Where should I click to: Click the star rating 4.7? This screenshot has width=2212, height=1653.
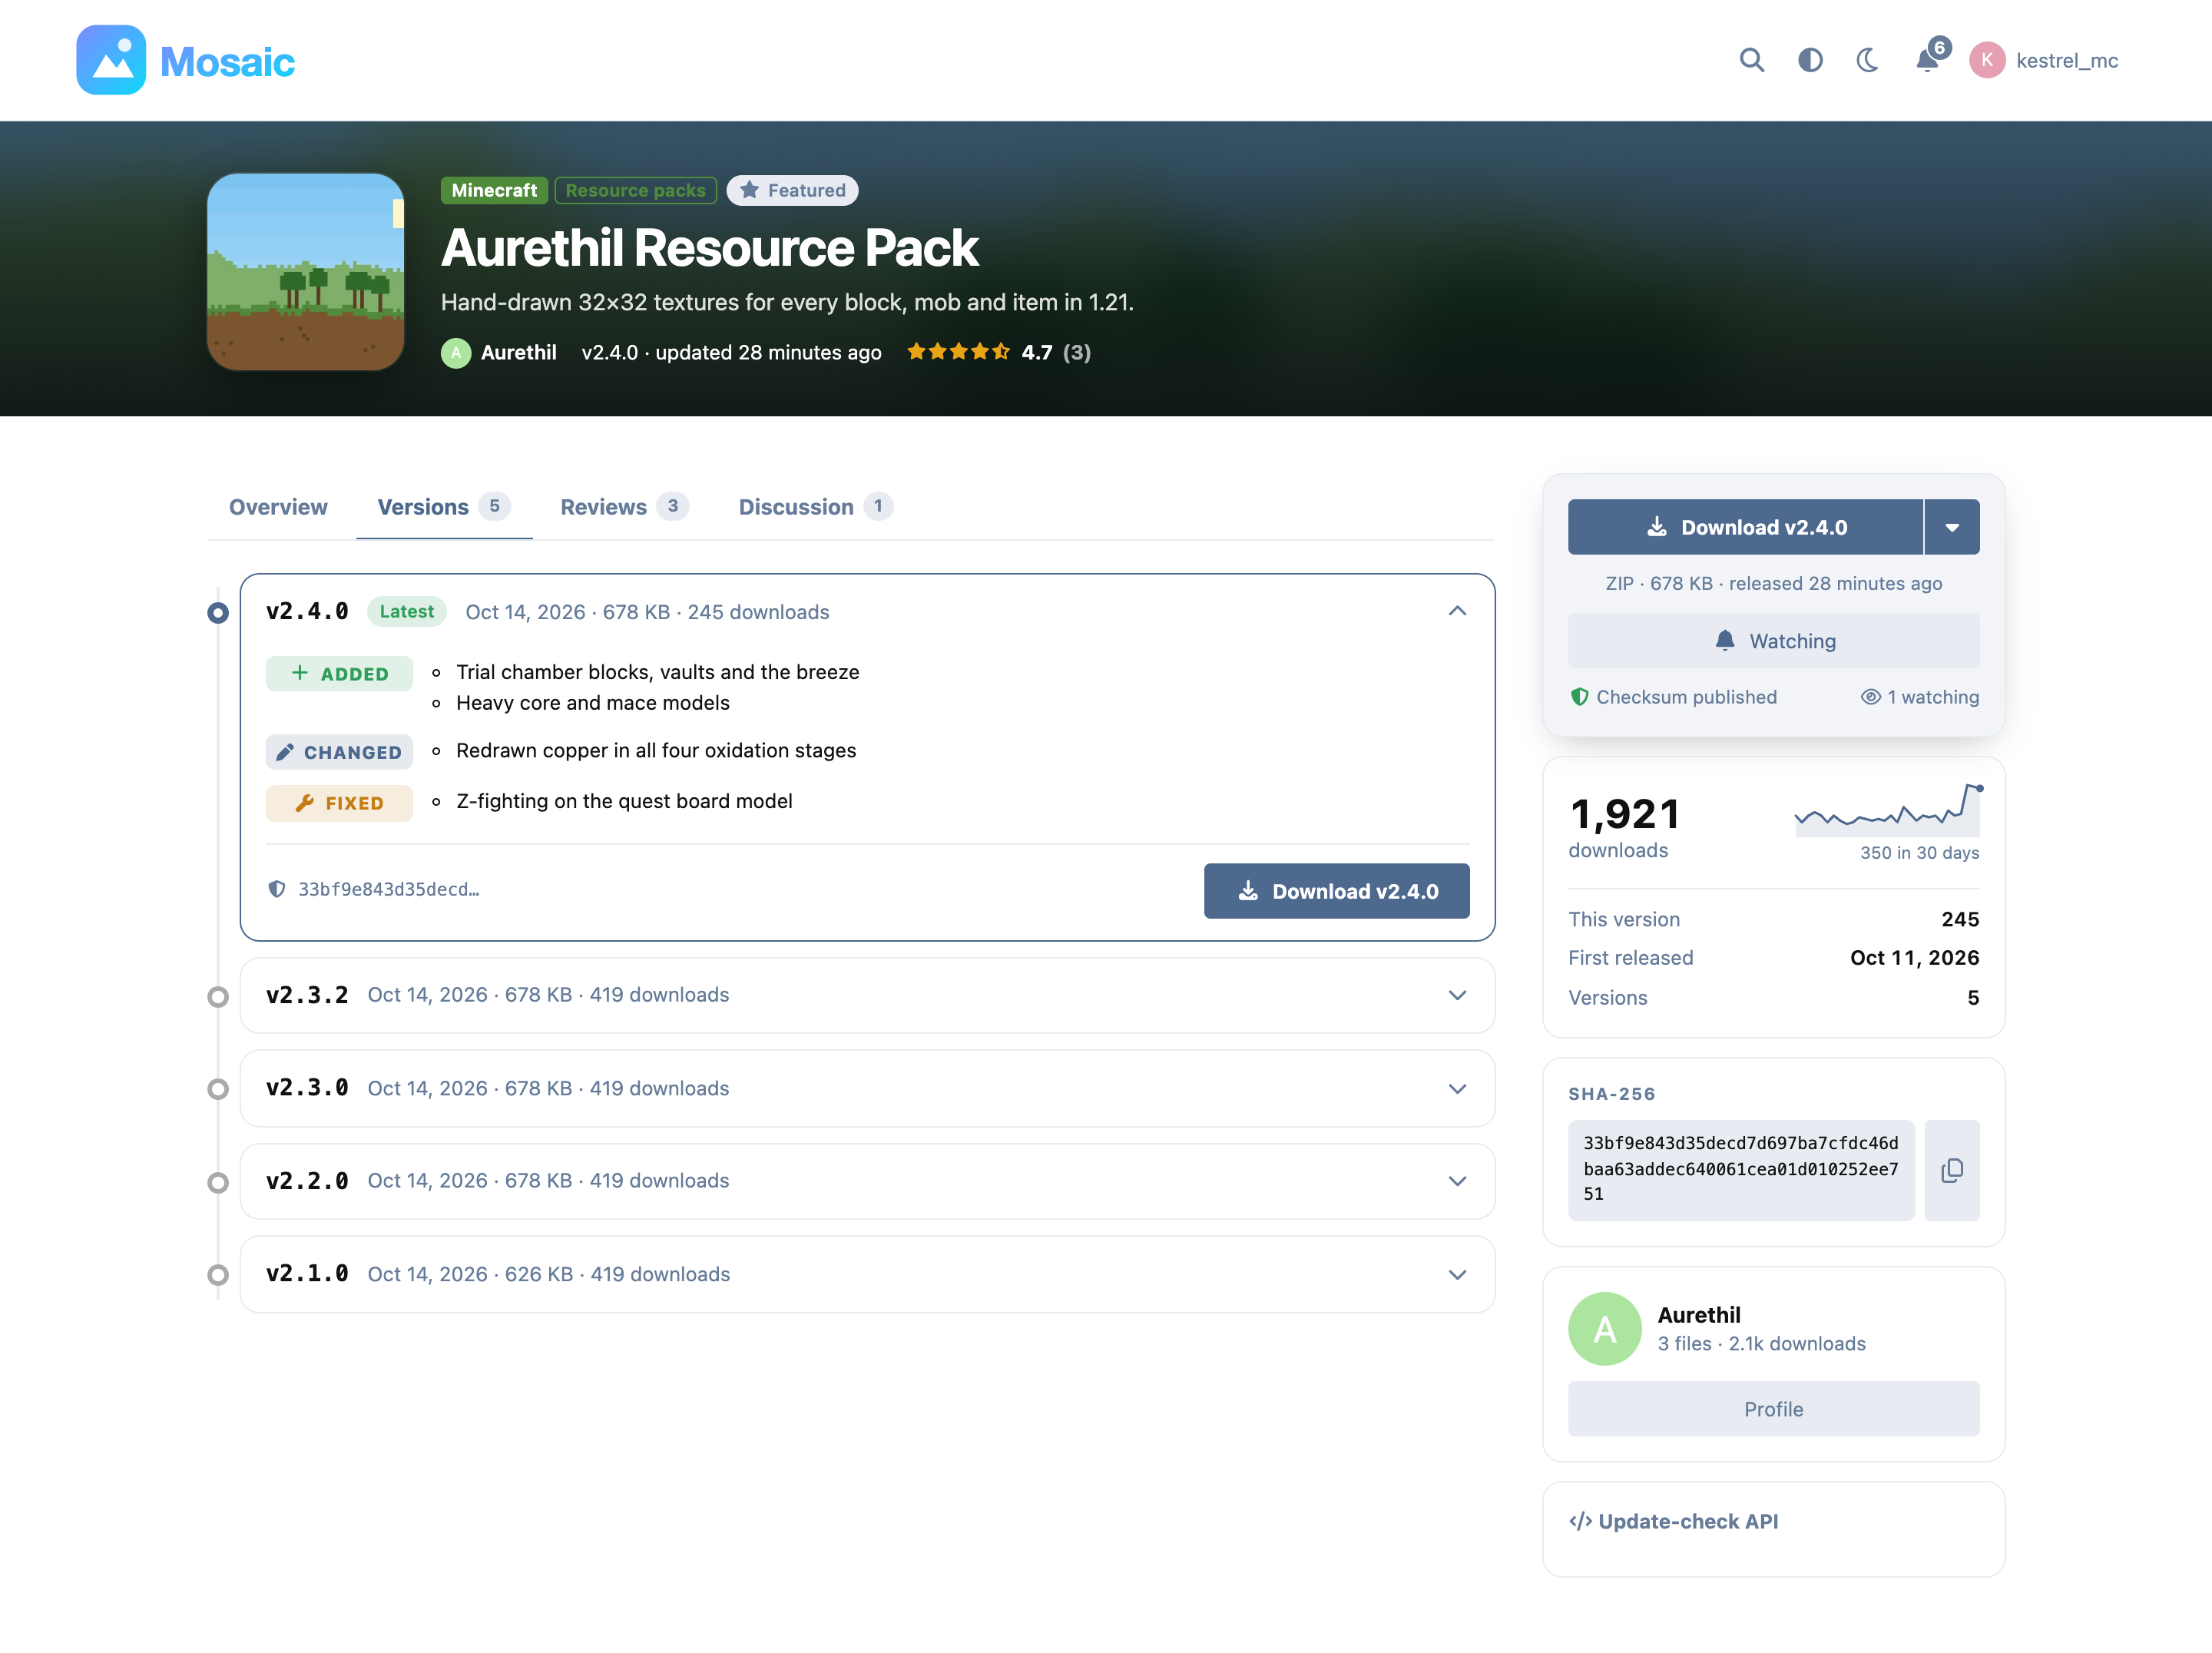[998, 352]
